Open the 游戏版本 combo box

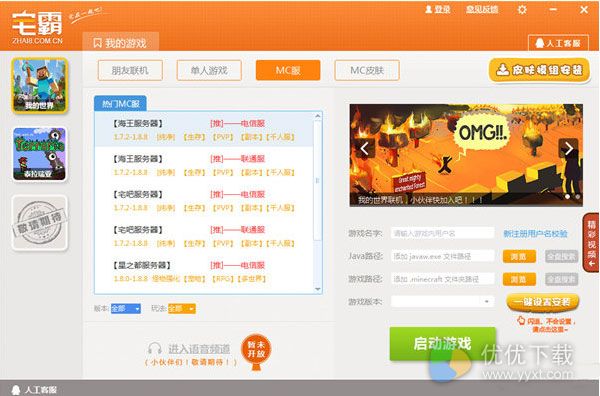(x=442, y=301)
